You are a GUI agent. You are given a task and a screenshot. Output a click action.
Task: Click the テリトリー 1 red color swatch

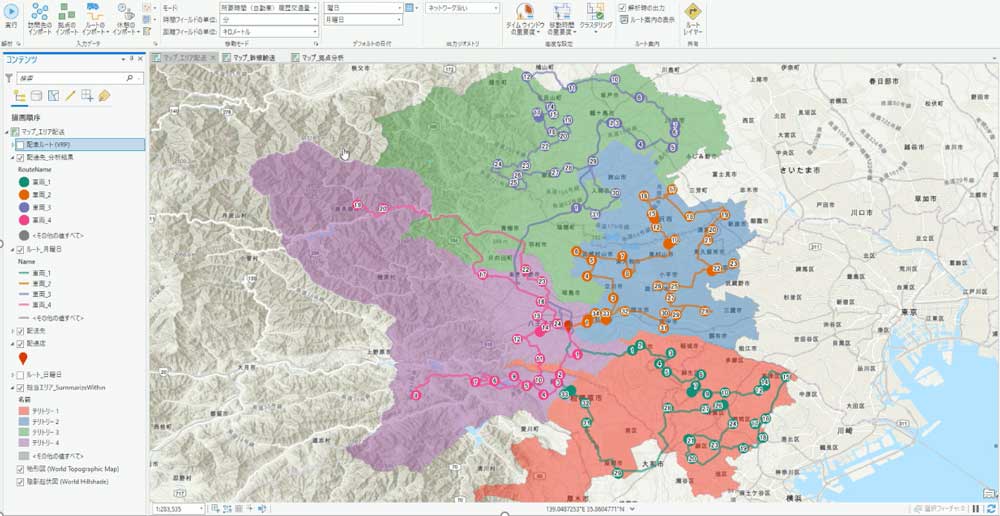pos(23,411)
